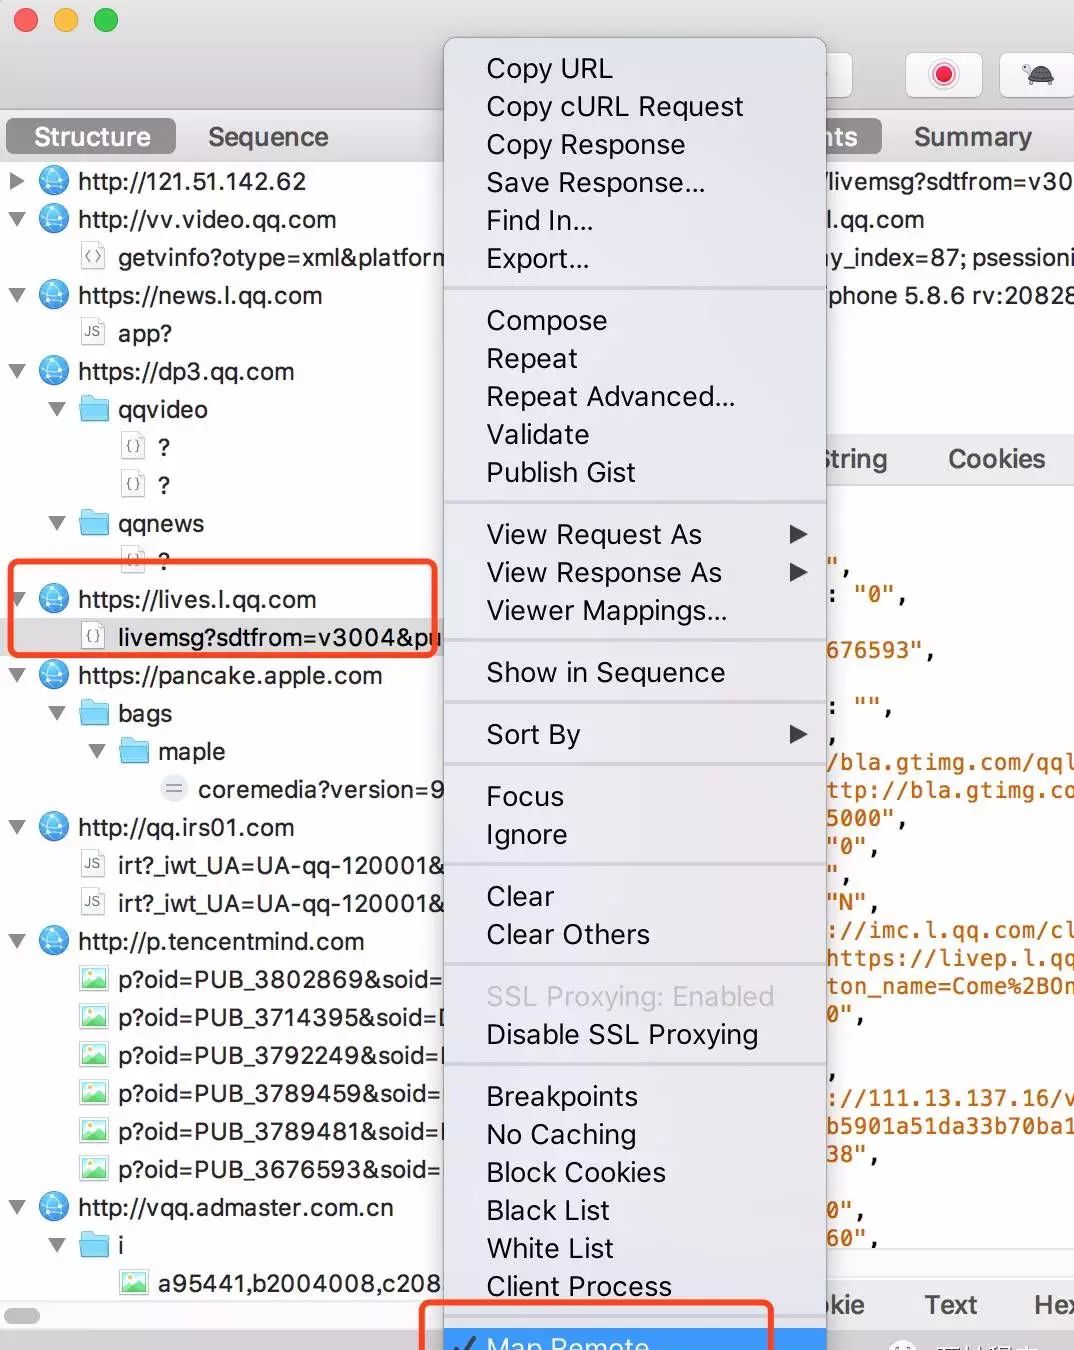Open the Summary tab
1074x1350 pixels.
click(972, 137)
